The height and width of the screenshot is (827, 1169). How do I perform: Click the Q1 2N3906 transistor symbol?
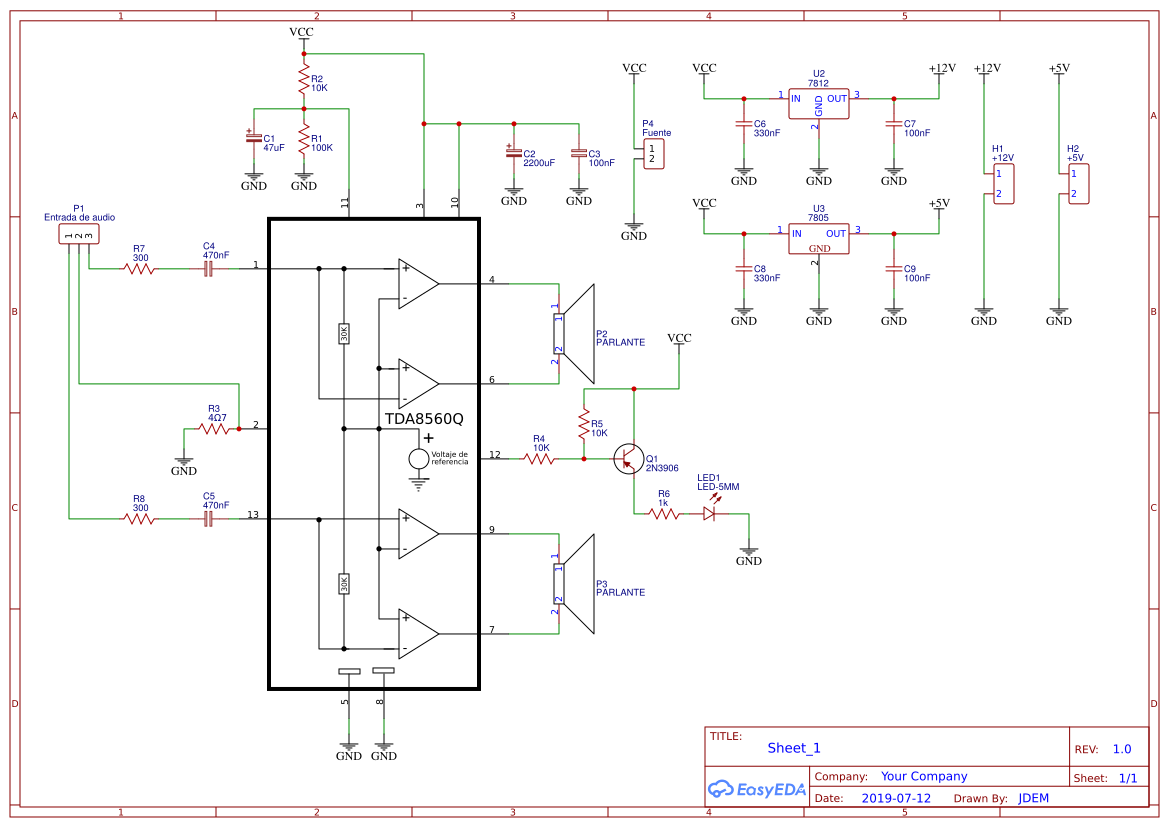click(x=628, y=458)
